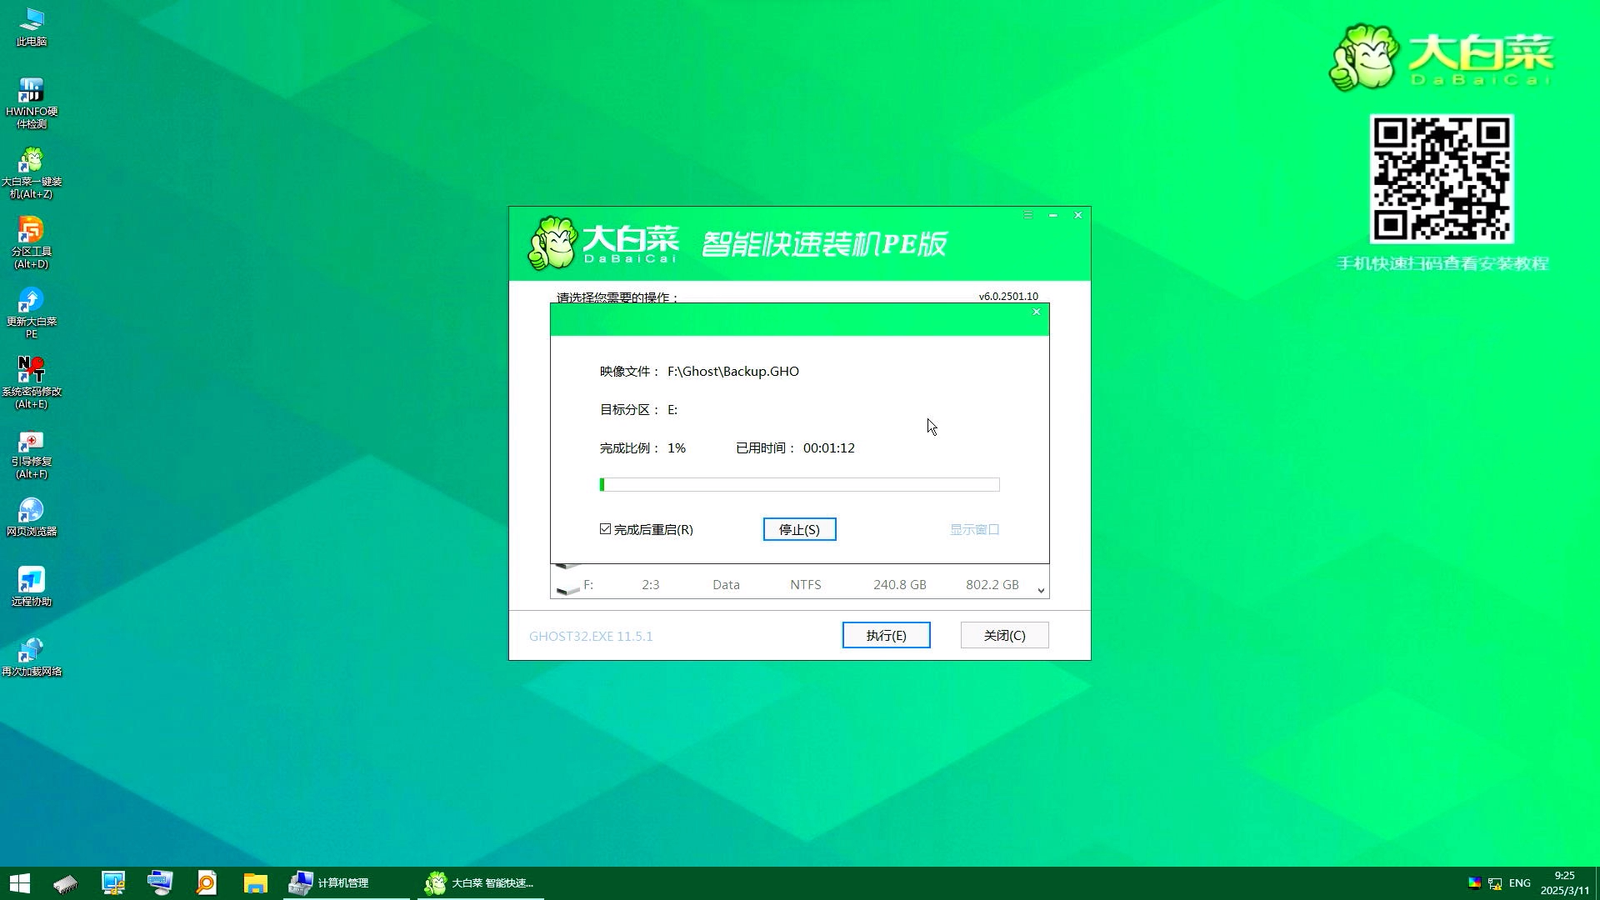
Task: Click the 执行(E) button
Action: [x=886, y=635]
